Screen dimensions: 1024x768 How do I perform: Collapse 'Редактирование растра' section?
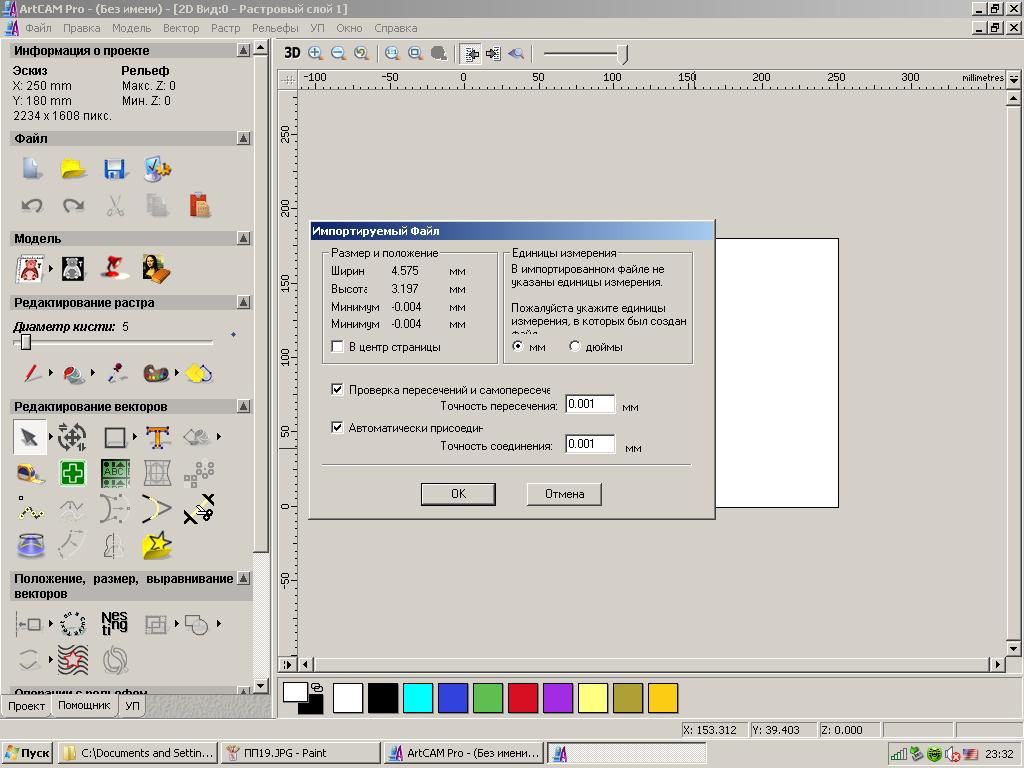click(244, 302)
